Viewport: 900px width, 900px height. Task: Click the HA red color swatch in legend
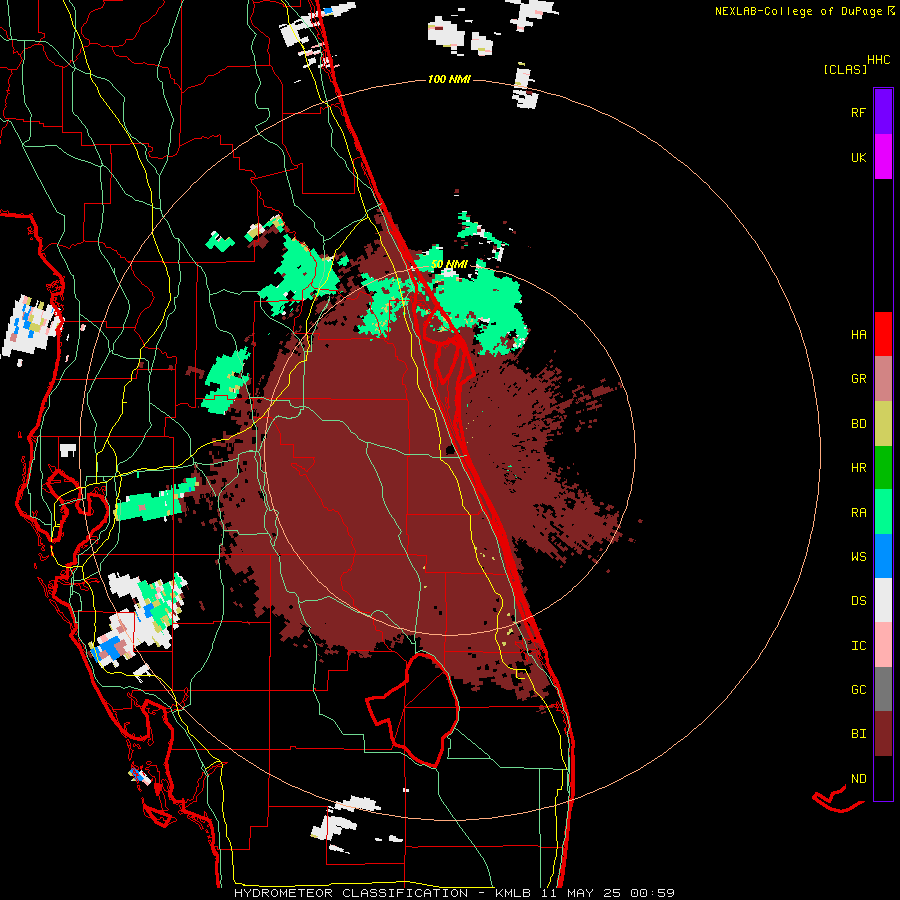(883, 334)
